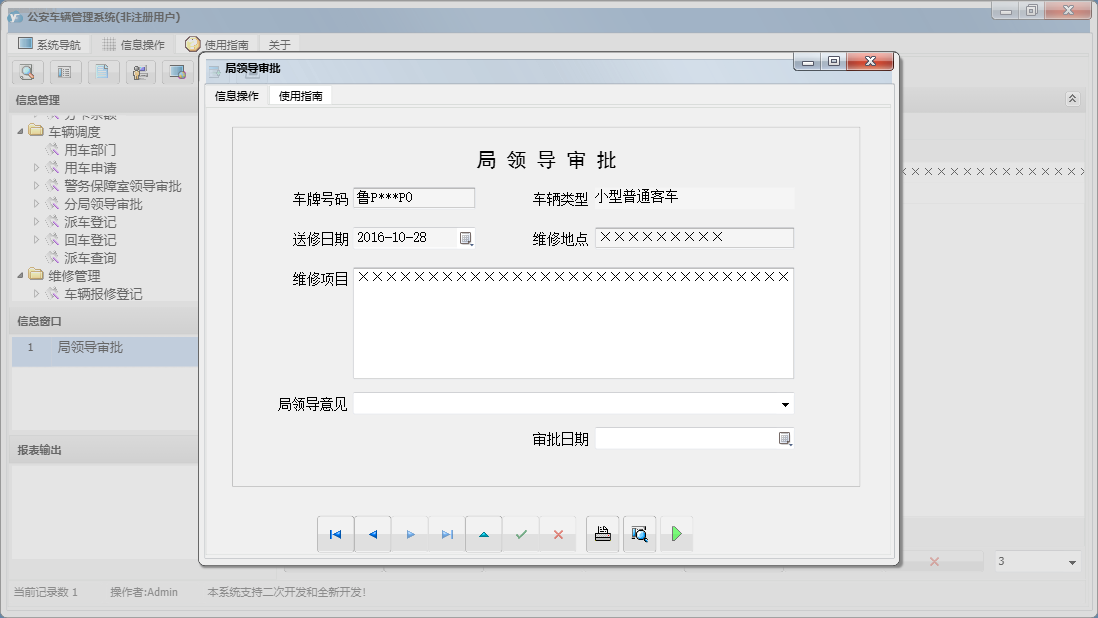Image resolution: width=1098 pixels, height=618 pixels.
Task: Click the 车辆调度 folder icon
Action: pyautogui.click(x=36, y=131)
